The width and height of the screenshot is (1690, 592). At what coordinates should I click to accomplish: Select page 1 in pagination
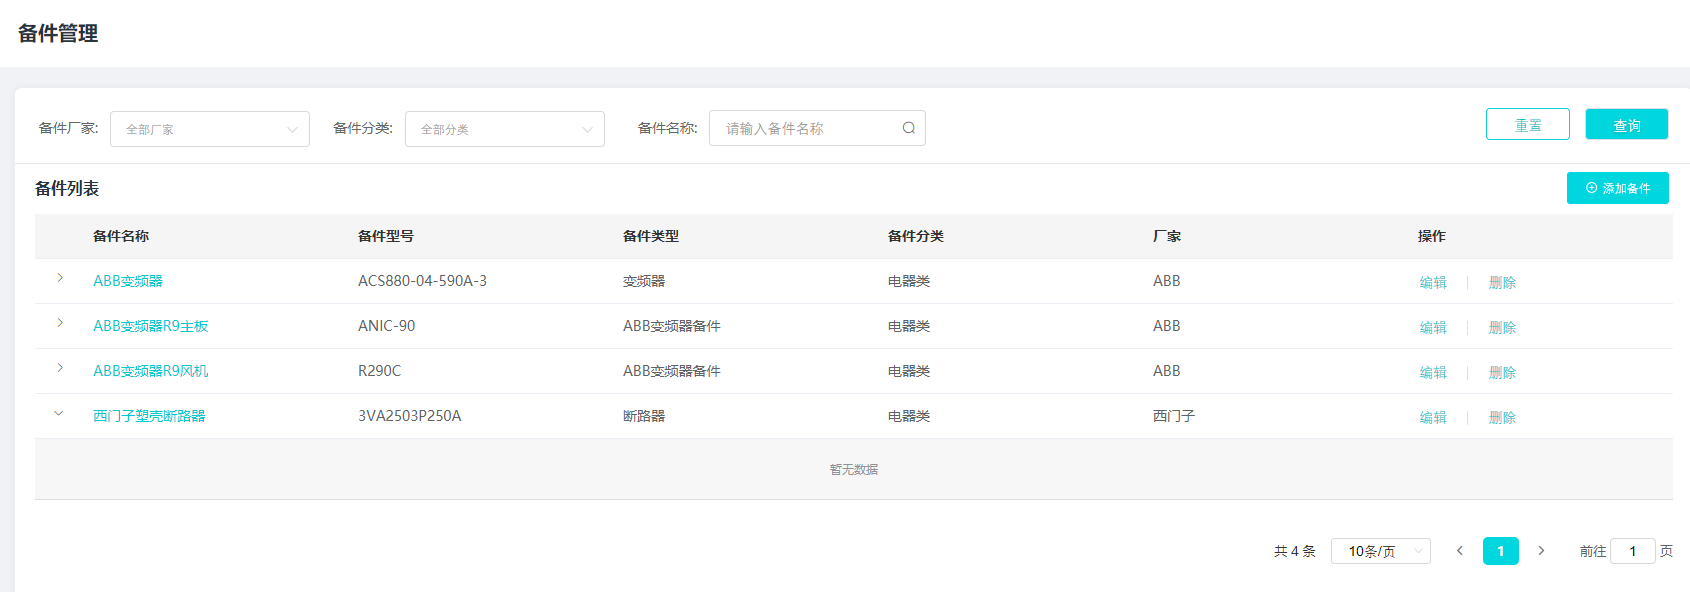(1500, 551)
